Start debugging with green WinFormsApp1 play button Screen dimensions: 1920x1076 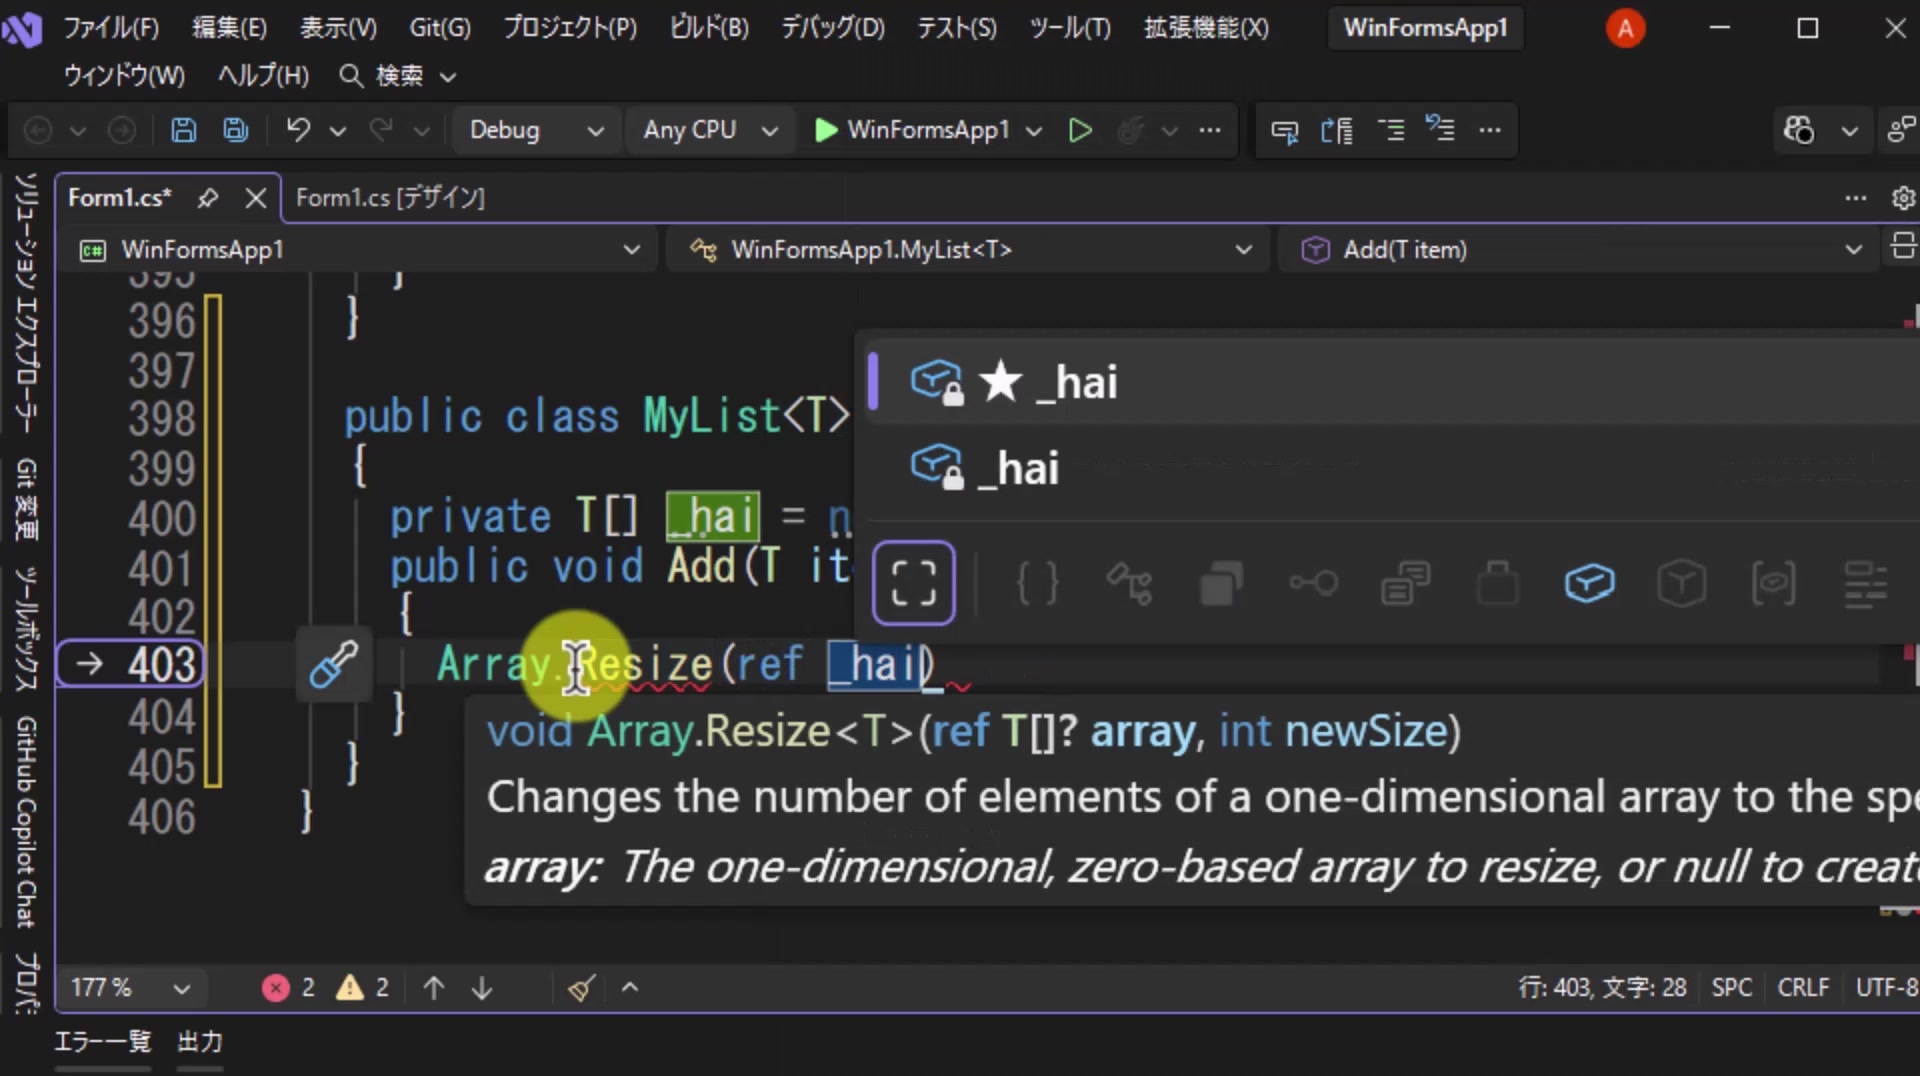[911, 130]
